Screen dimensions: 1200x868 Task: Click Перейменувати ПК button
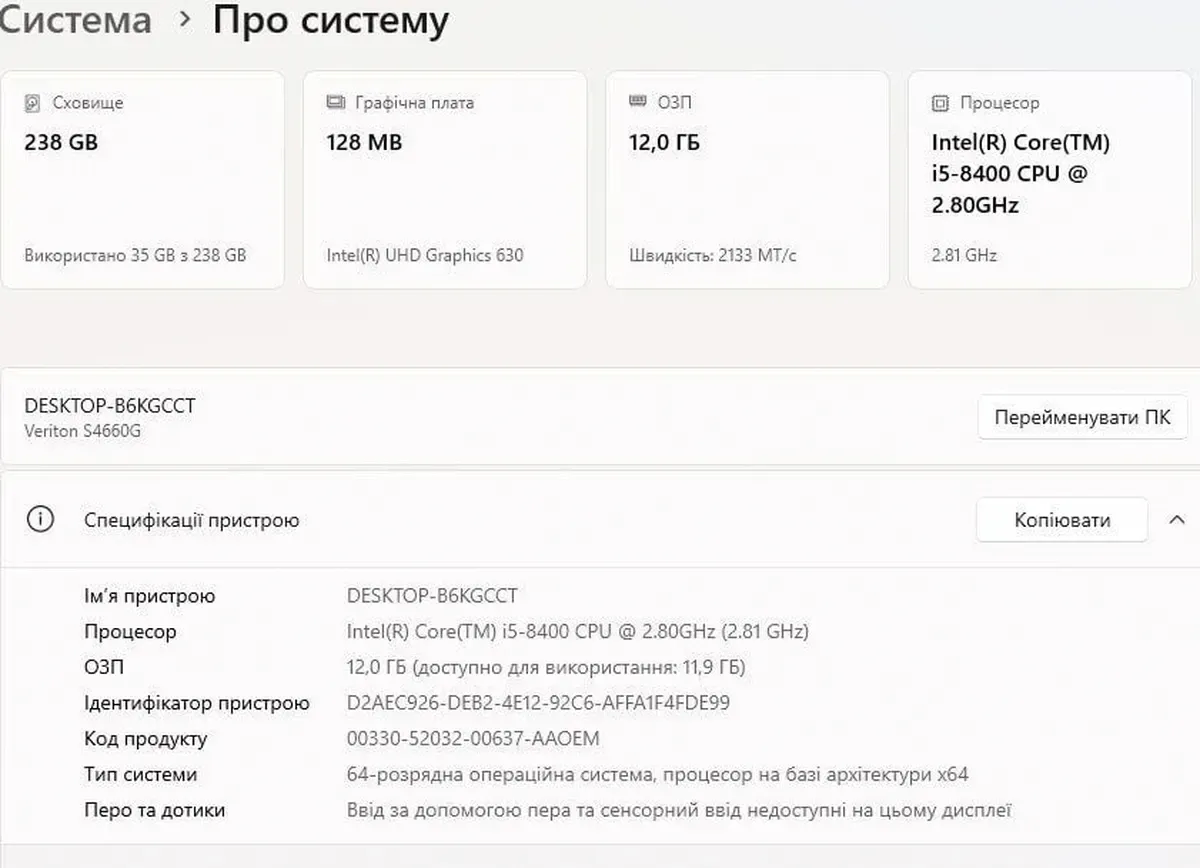(x=1082, y=417)
